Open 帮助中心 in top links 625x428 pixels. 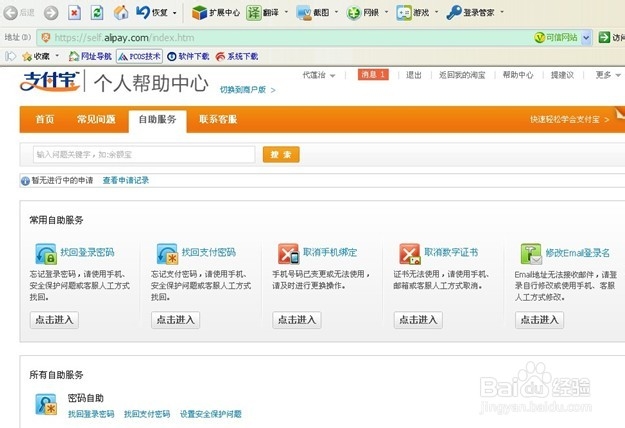click(x=518, y=75)
